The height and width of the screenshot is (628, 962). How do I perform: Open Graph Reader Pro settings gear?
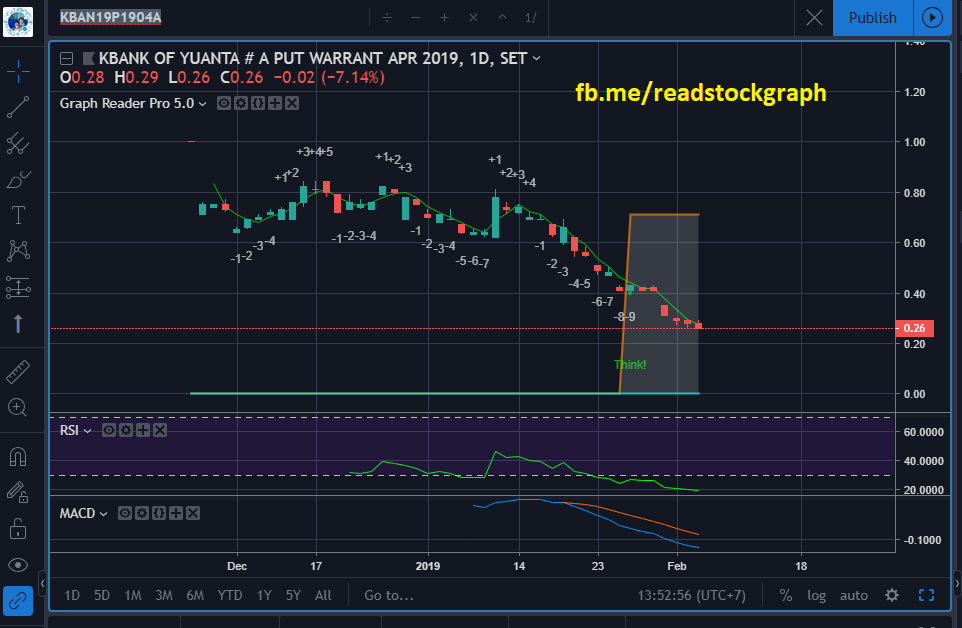pyautogui.click(x=241, y=103)
